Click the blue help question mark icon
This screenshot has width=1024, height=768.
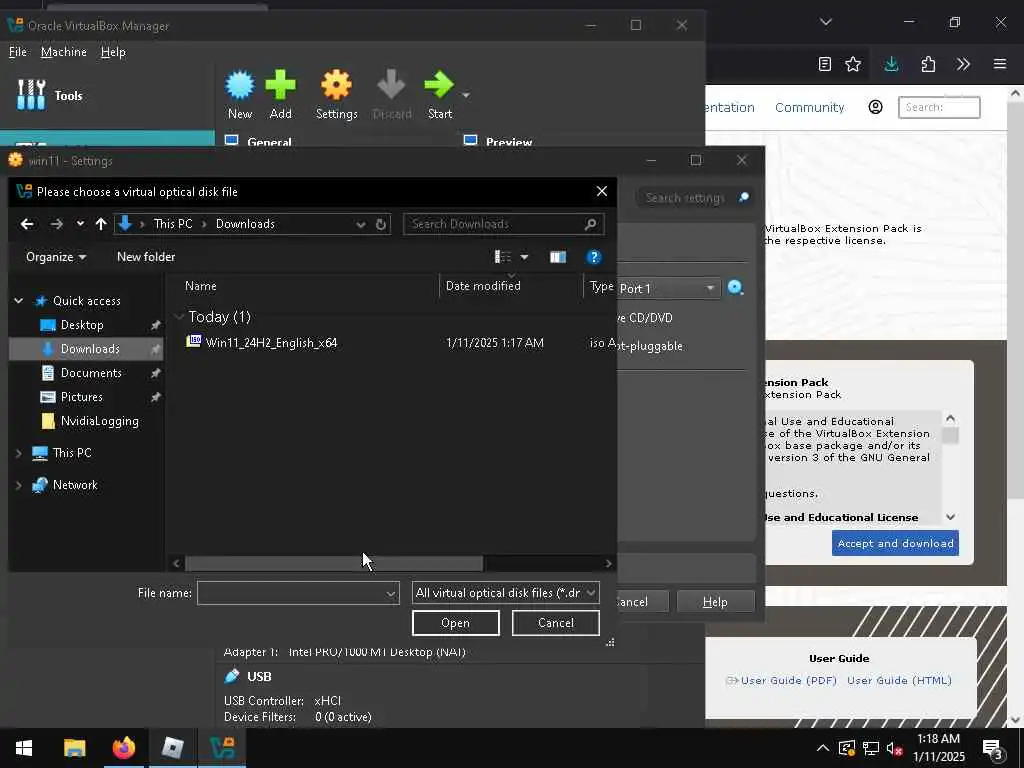(x=594, y=257)
